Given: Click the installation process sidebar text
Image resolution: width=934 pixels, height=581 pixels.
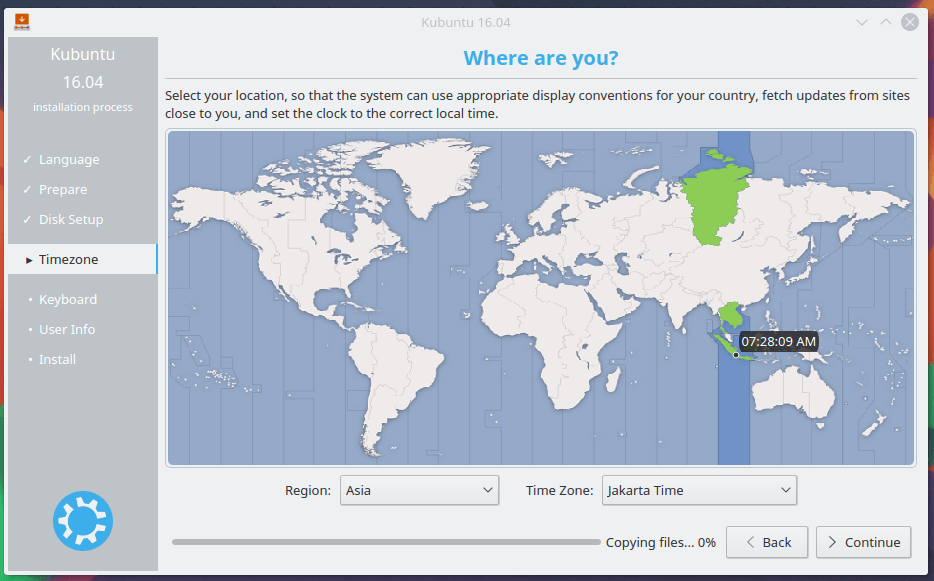Looking at the screenshot, I should tap(83, 107).
